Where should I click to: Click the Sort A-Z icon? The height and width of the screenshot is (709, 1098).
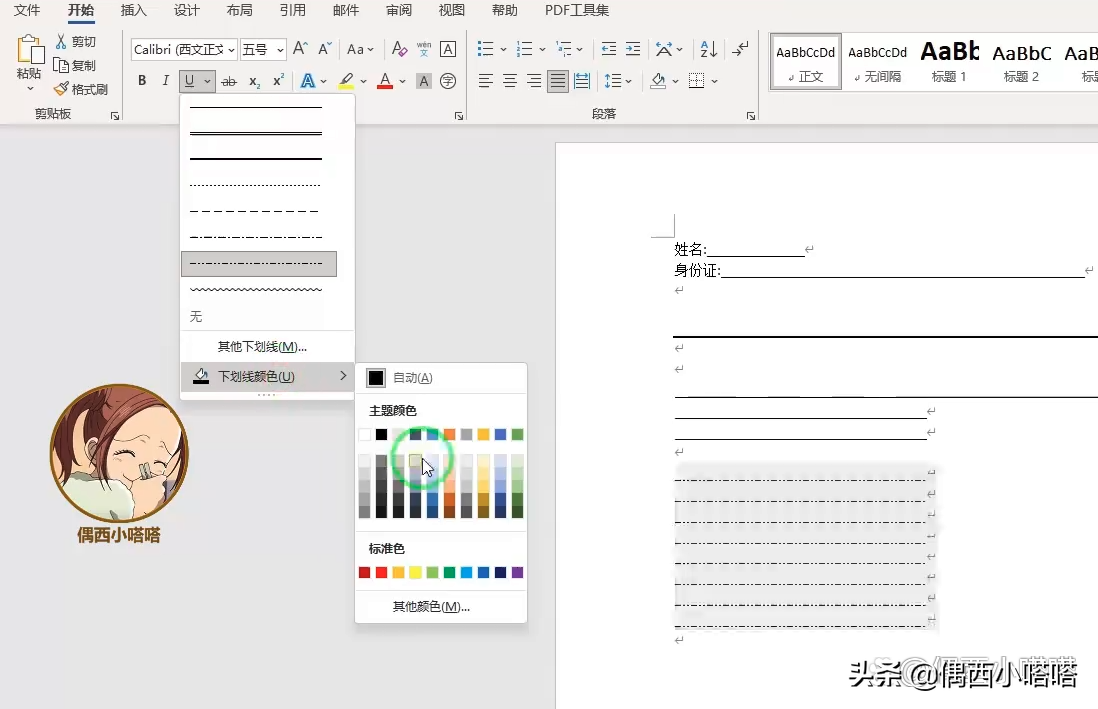[709, 49]
